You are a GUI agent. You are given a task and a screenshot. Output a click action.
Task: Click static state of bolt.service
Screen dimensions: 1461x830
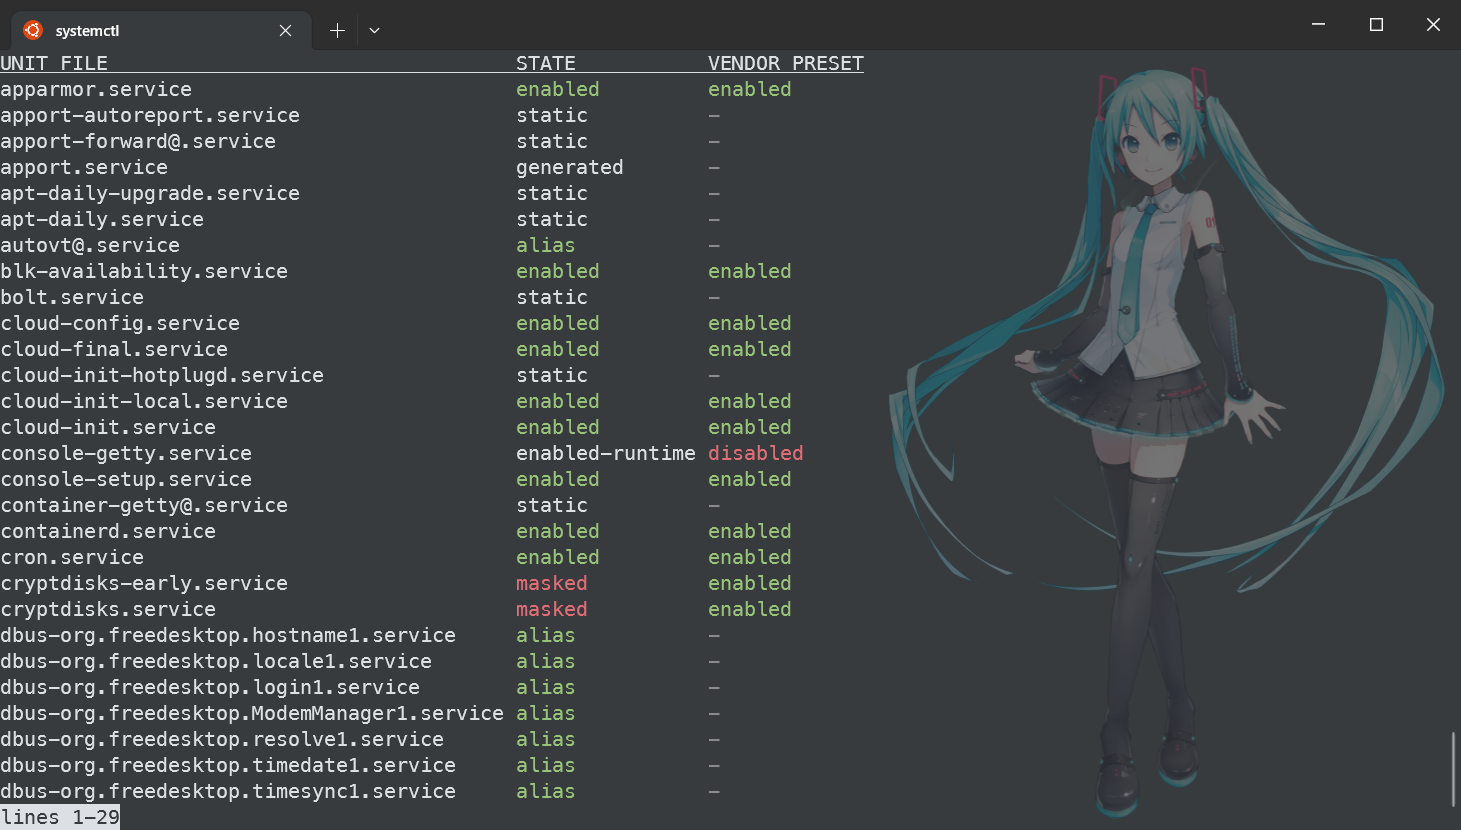(552, 297)
